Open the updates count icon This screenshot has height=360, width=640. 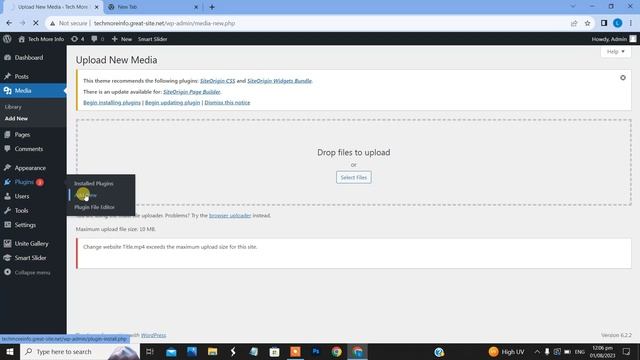(x=78, y=39)
